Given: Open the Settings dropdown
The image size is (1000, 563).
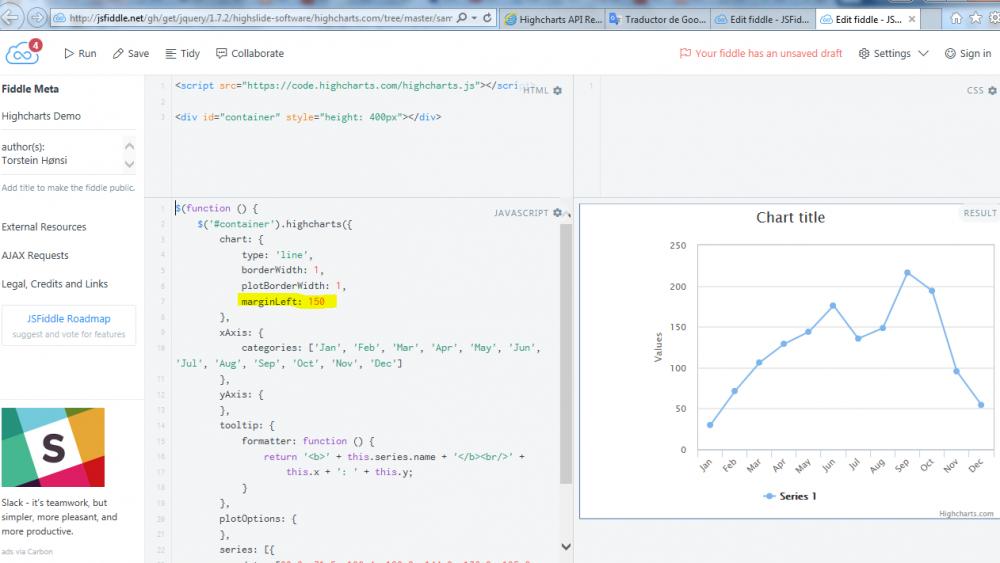Looking at the screenshot, I should pos(893,54).
